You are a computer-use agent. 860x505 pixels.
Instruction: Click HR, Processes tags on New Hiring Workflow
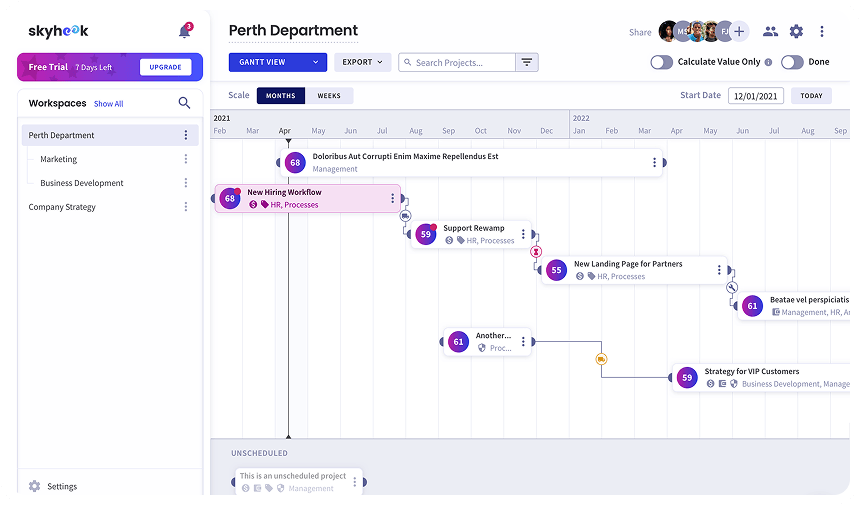[x=294, y=205]
